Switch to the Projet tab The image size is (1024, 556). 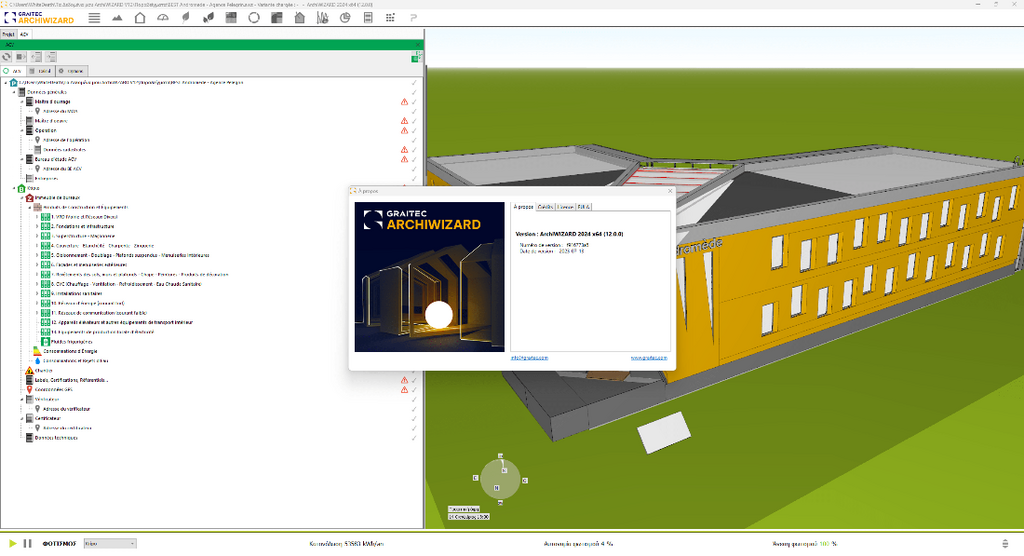click(8, 34)
